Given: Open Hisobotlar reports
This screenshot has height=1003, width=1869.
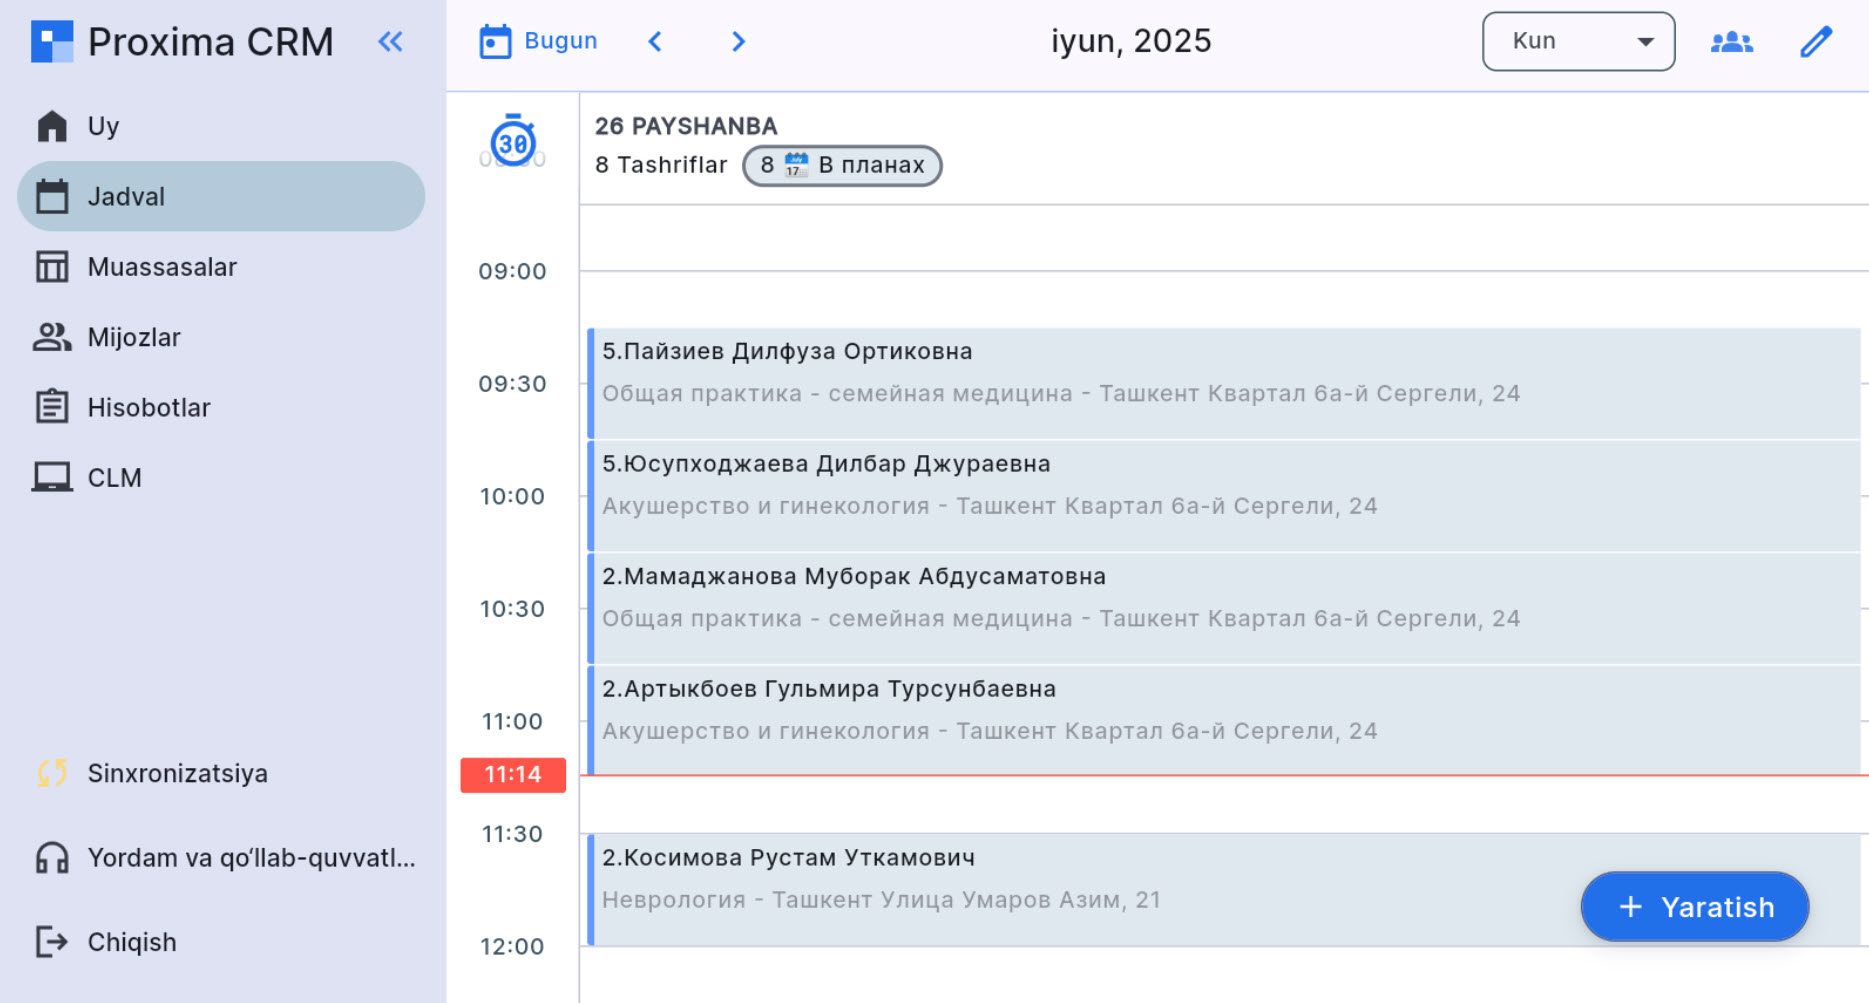Looking at the screenshot, I should 148,407.
